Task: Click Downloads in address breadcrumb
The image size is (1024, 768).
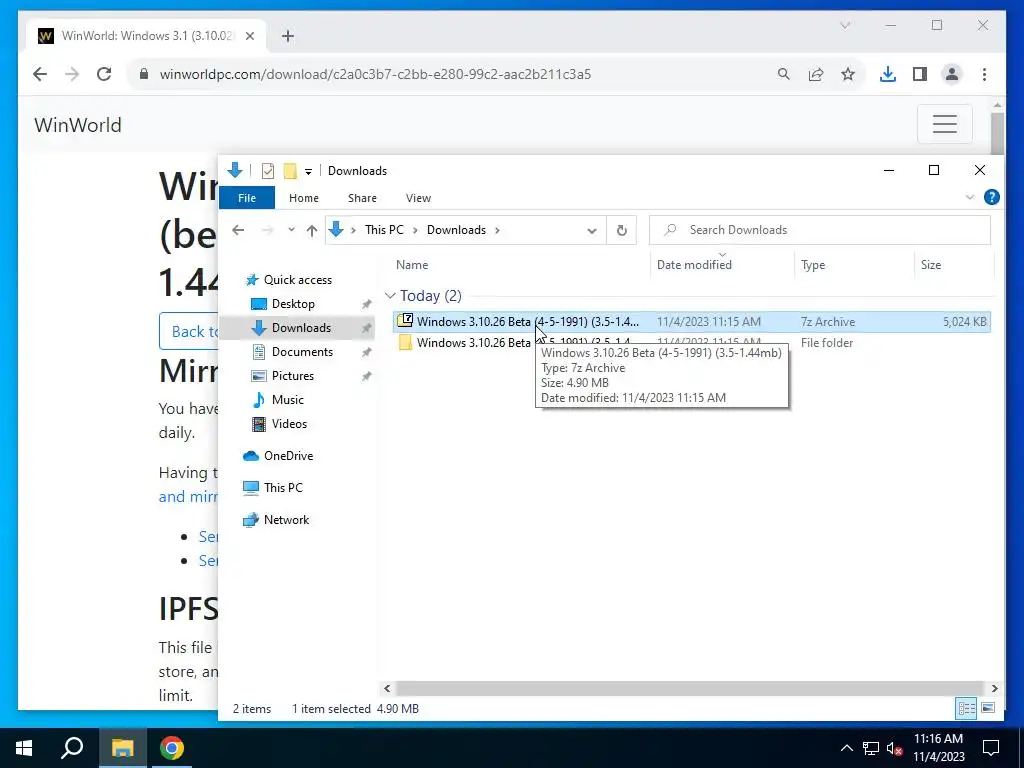Action: [456, 230]
